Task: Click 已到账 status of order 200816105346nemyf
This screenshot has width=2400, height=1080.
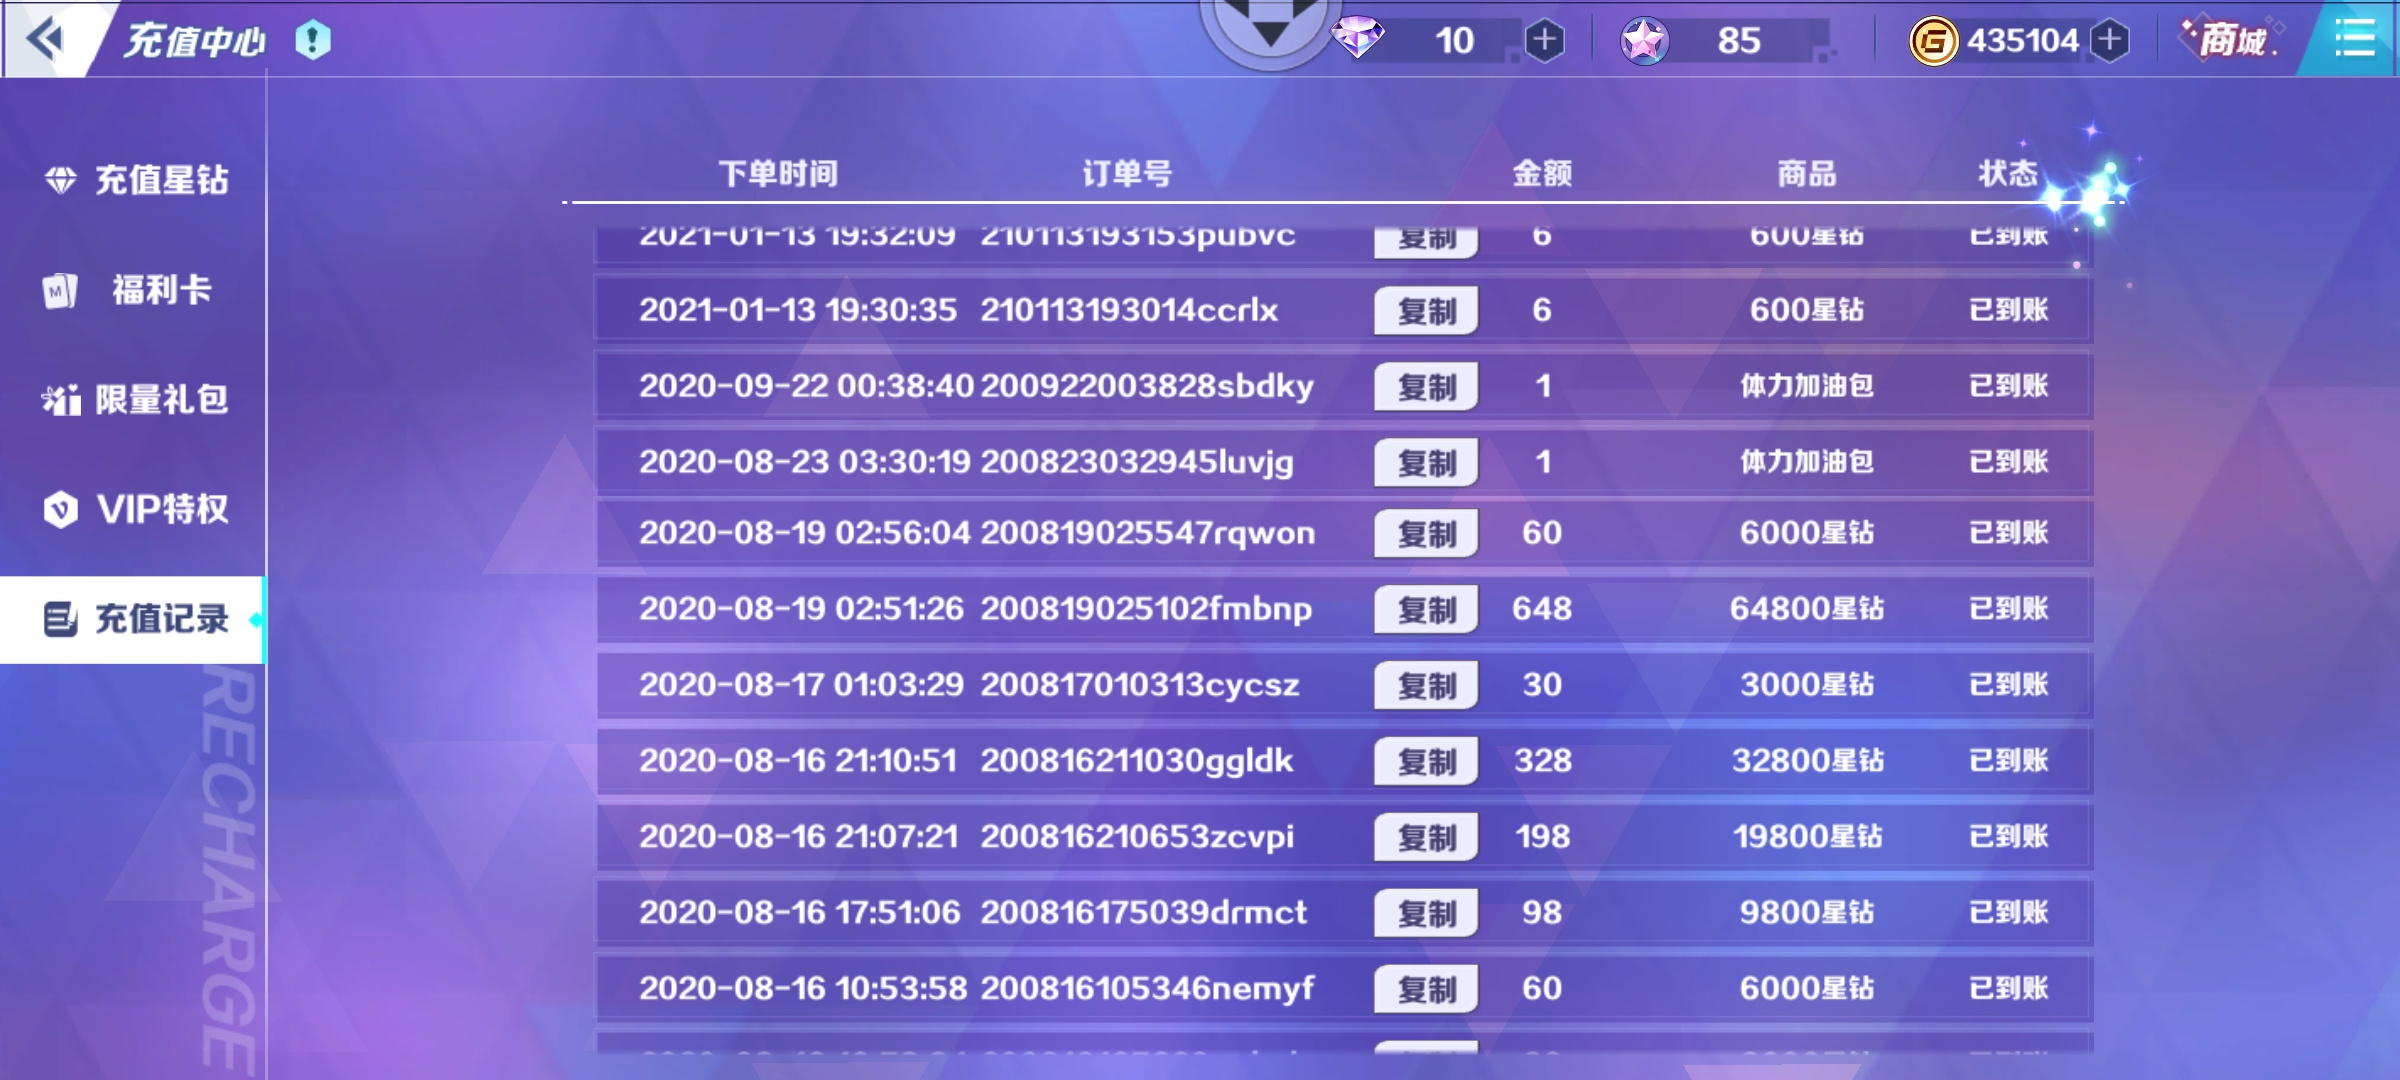Action: pos(2009,989)
